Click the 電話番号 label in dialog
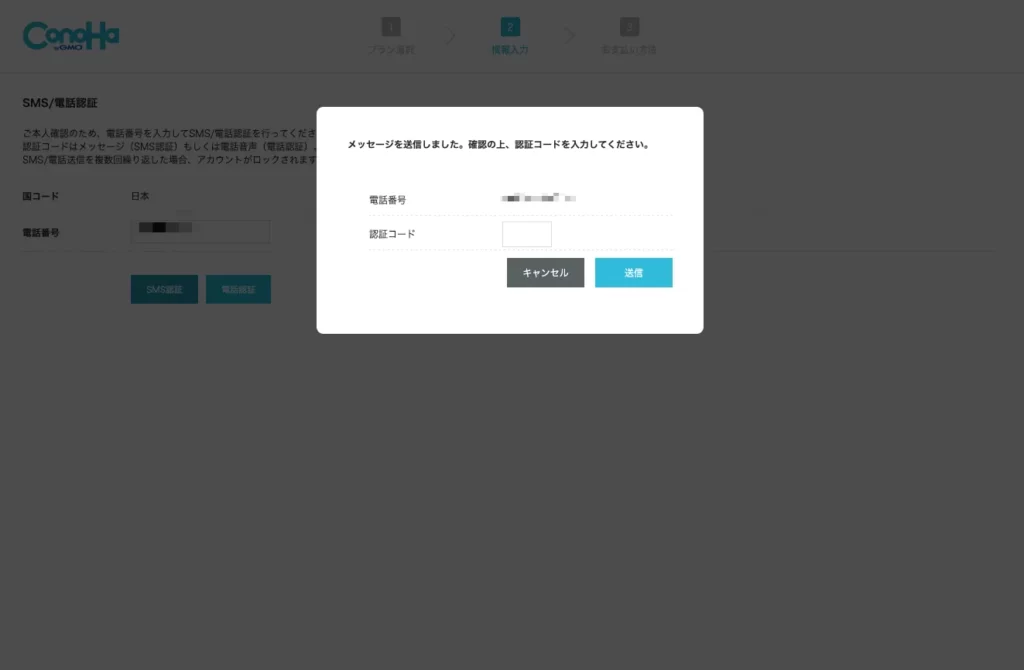Screen dimensions: 1024x670 pyautogui.click(x=387, y=200)
